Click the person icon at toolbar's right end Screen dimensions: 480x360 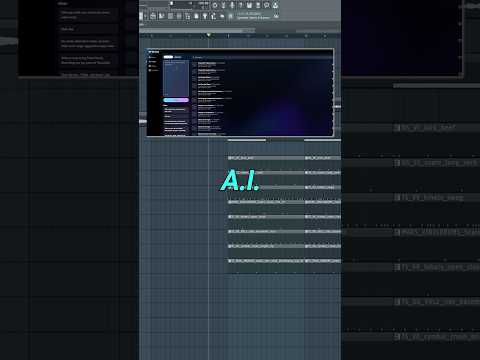coord(275,5)
